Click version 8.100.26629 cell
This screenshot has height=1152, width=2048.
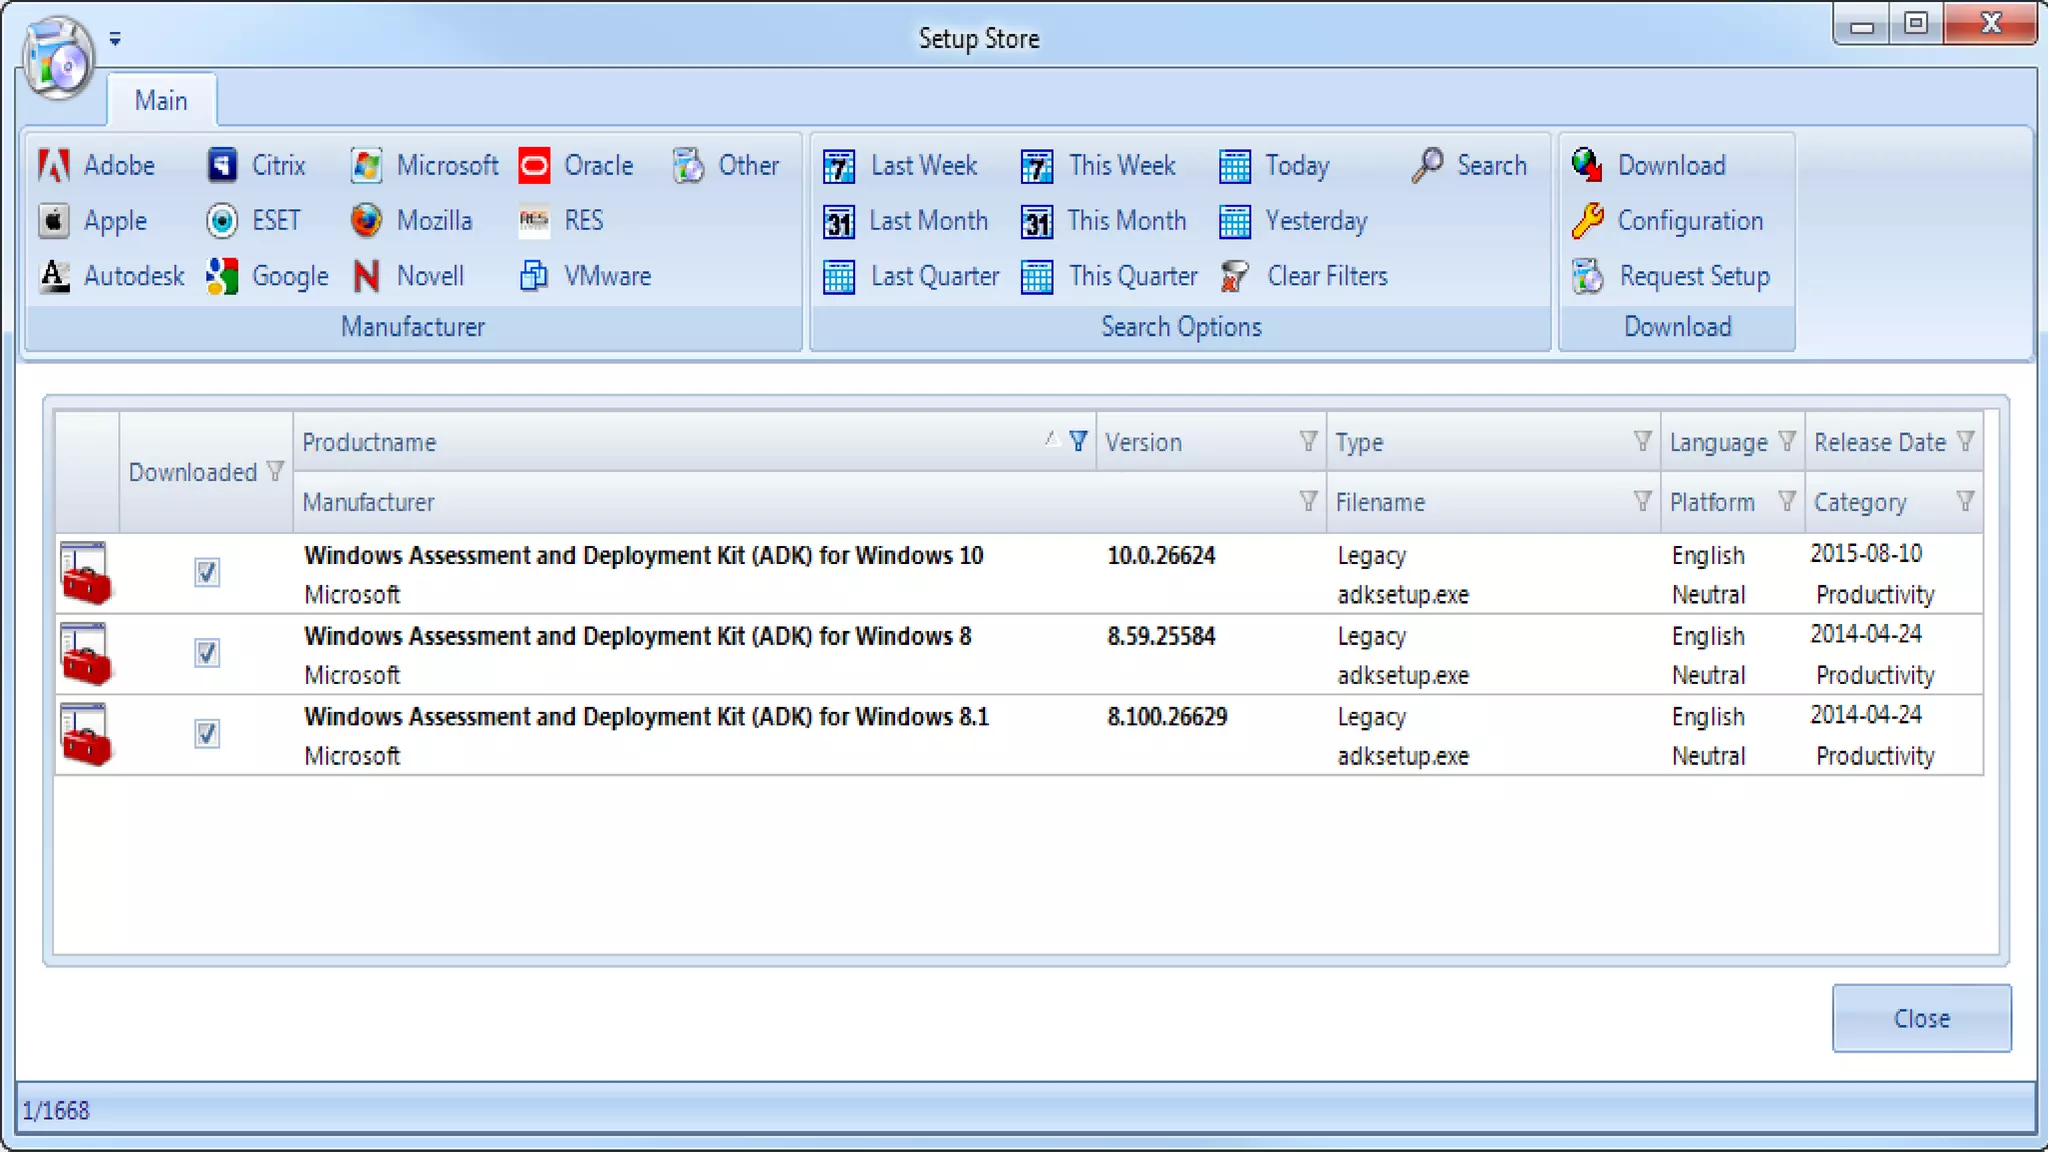[x=1167, y=716]
